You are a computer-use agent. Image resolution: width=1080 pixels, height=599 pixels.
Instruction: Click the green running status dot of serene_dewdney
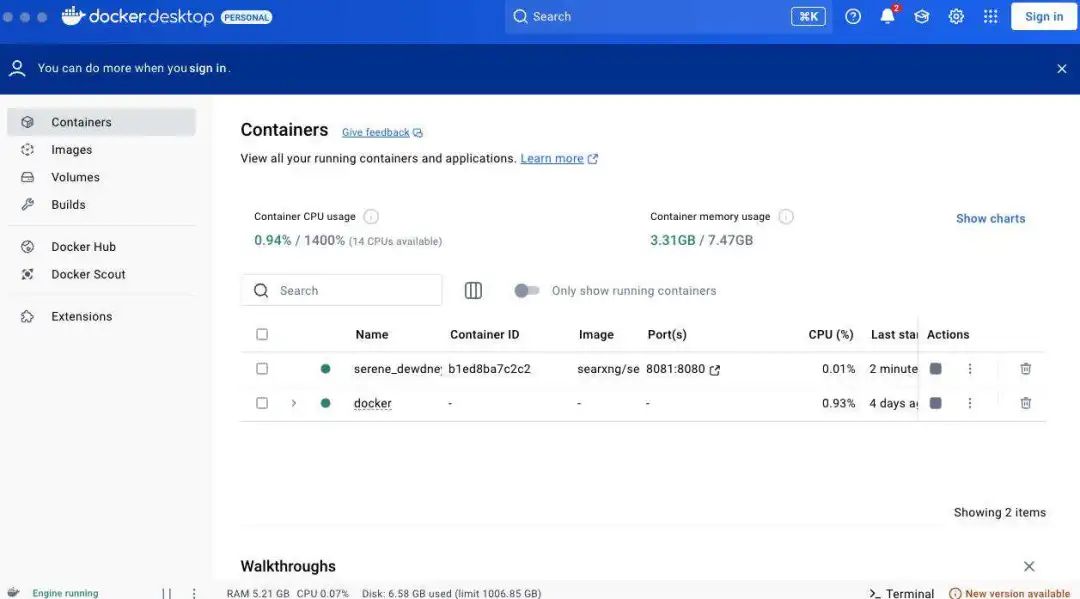tap(325, 369)
